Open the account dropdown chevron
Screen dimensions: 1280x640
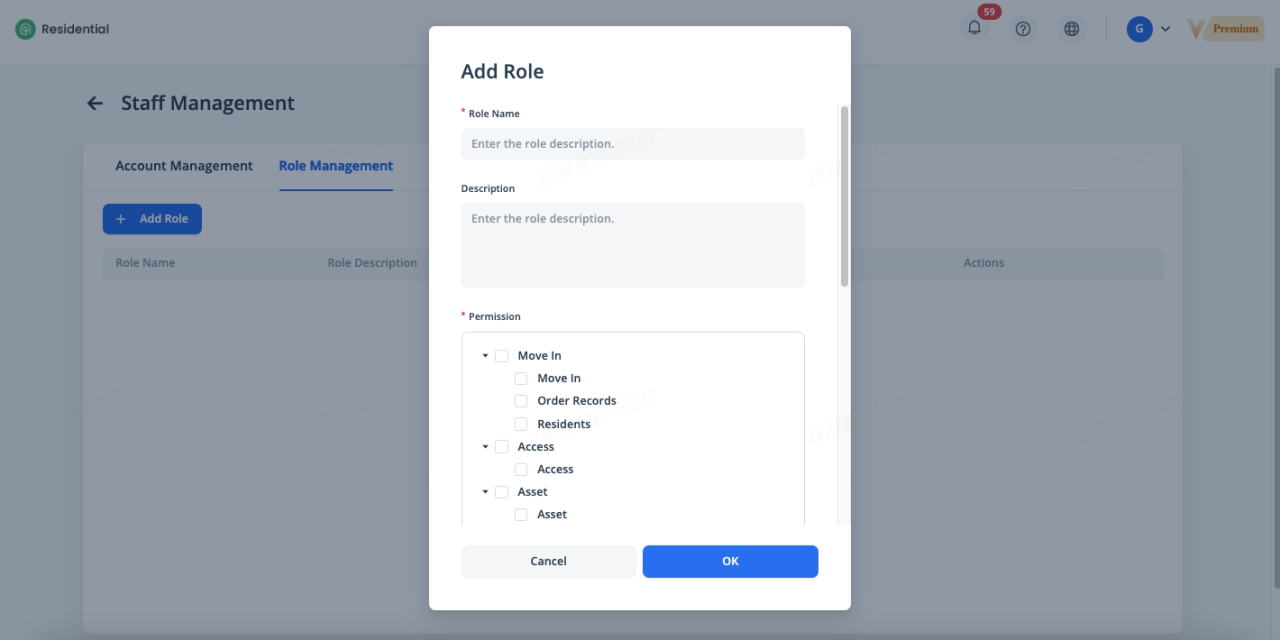[x=1165, y=29]
